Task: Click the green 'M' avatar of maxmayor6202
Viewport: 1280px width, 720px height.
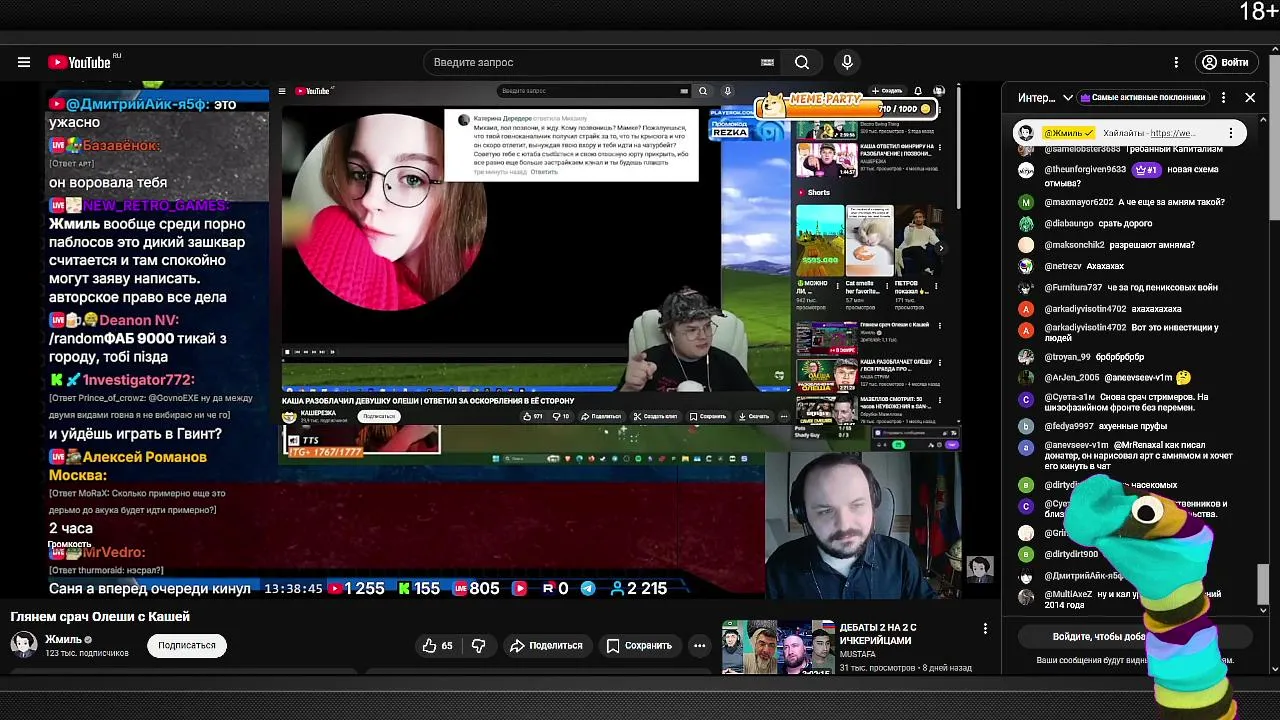Action: pos(1026,202)
